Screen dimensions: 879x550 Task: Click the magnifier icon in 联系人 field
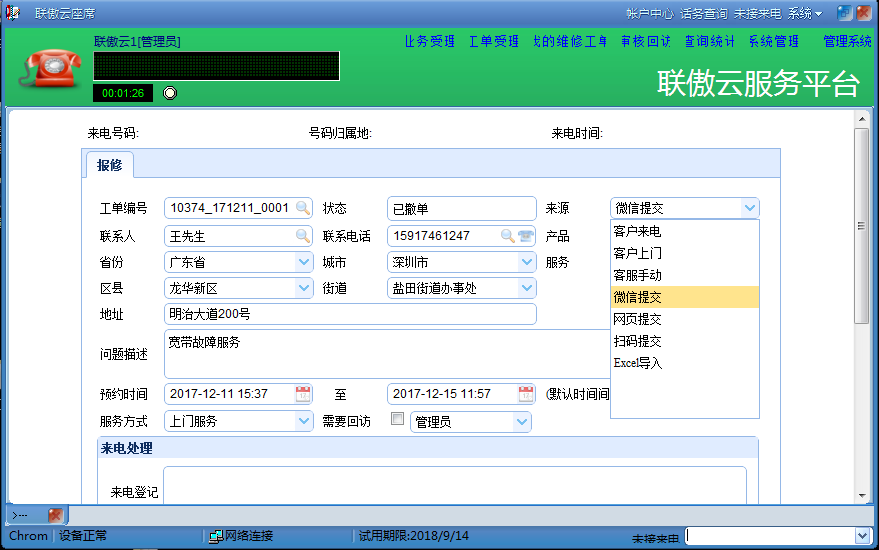click(x=302, y=236)
